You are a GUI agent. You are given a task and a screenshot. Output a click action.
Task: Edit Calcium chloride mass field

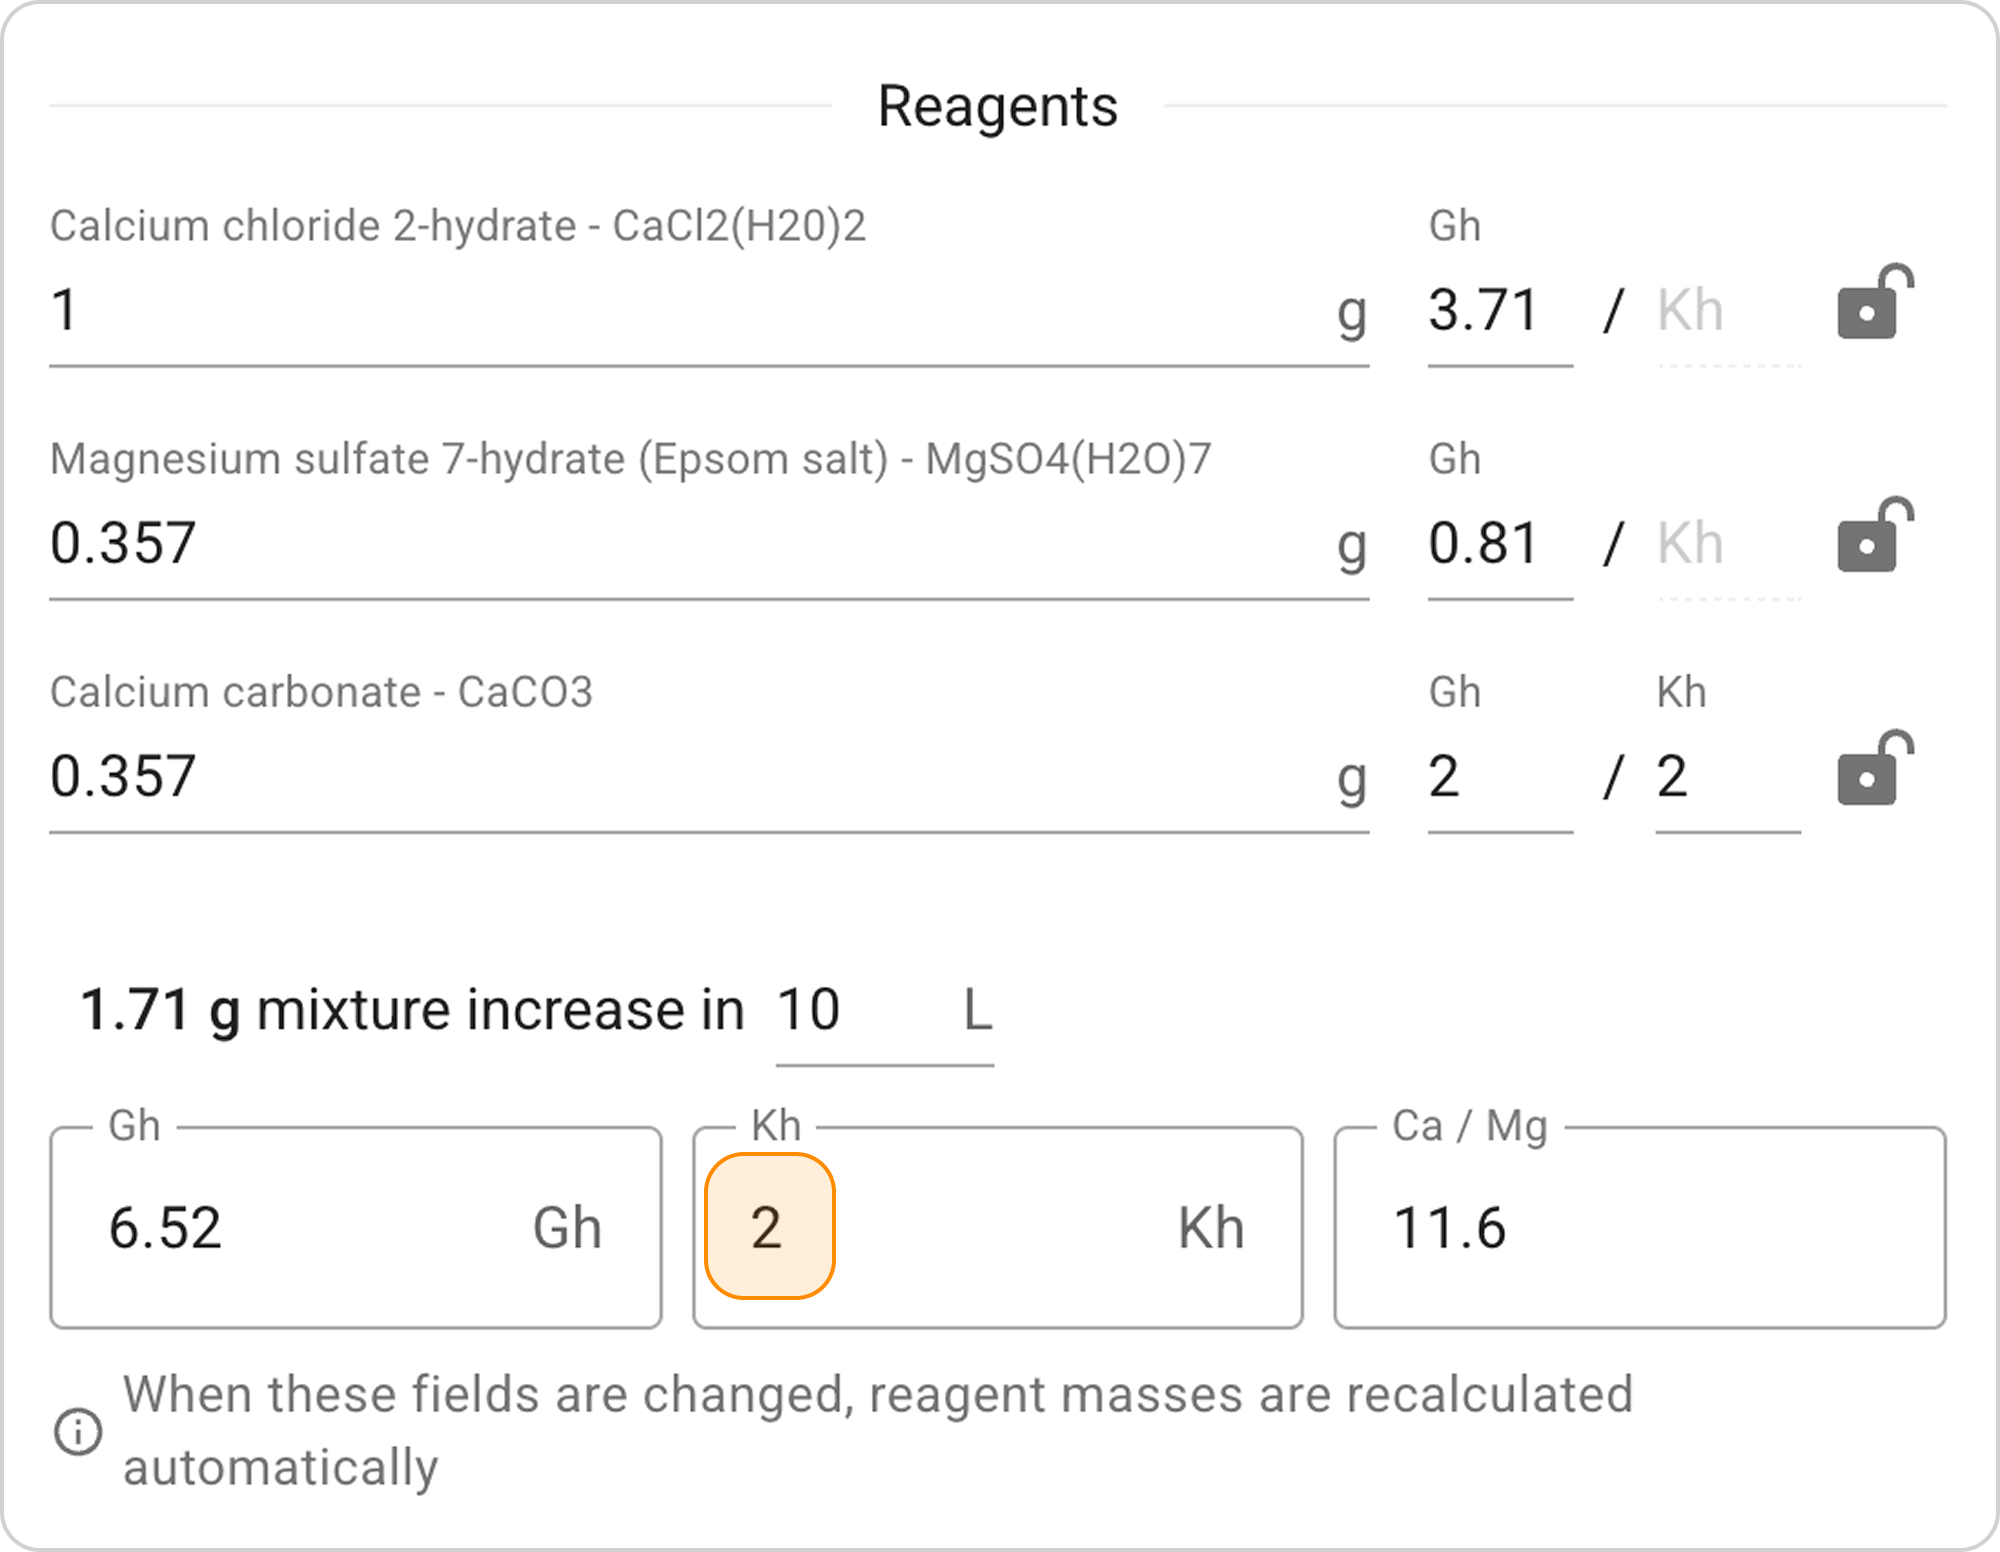(x=690, y=310)
